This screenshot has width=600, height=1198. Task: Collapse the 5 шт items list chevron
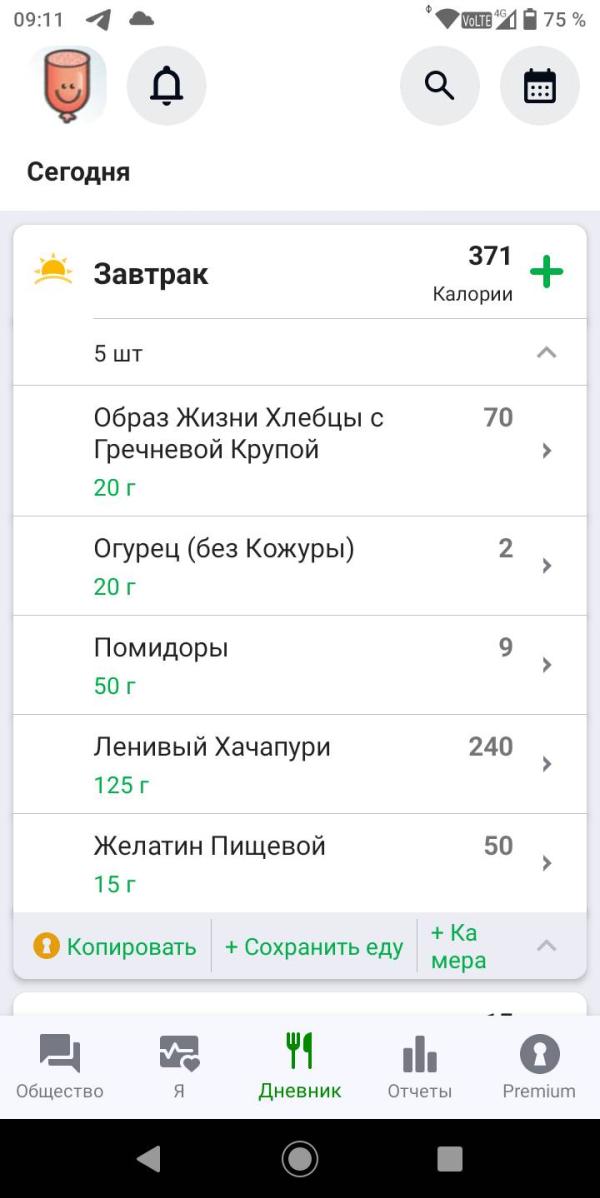coord(546,353)
